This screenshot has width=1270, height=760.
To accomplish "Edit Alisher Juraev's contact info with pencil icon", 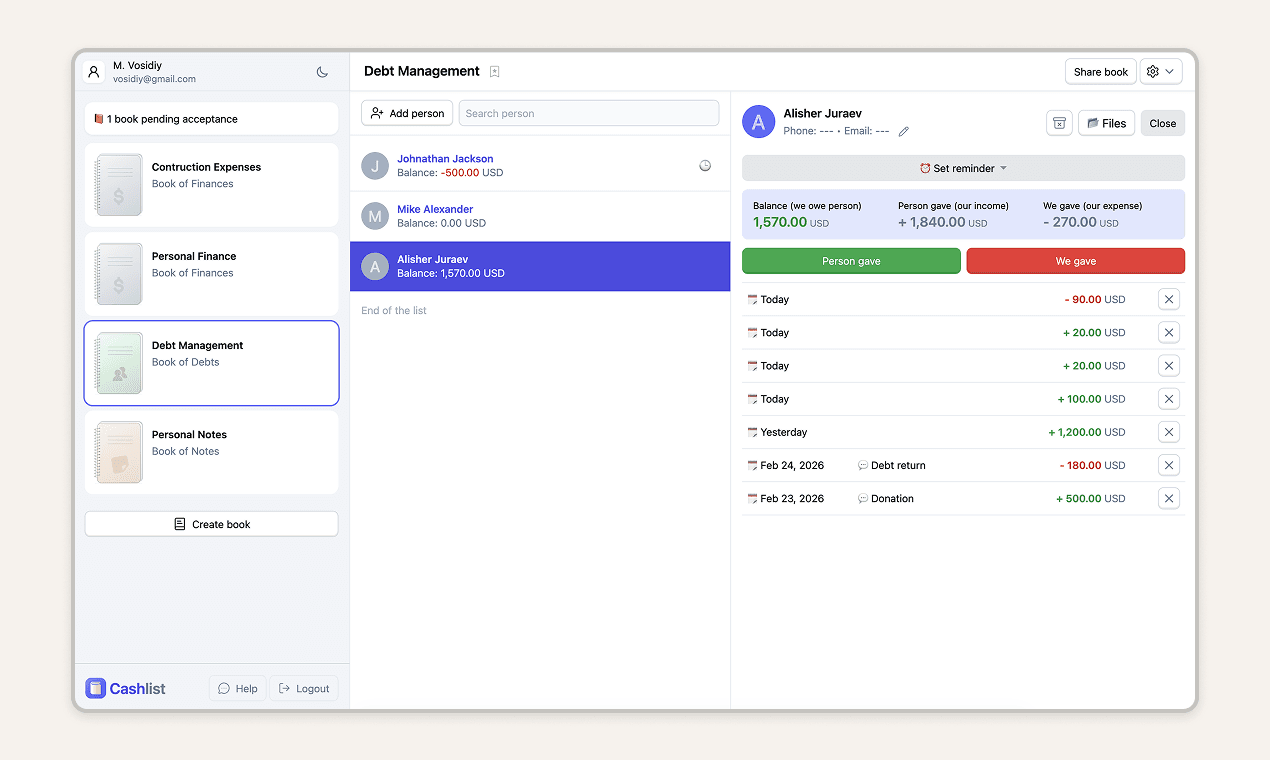I will [x=904, y=130].
